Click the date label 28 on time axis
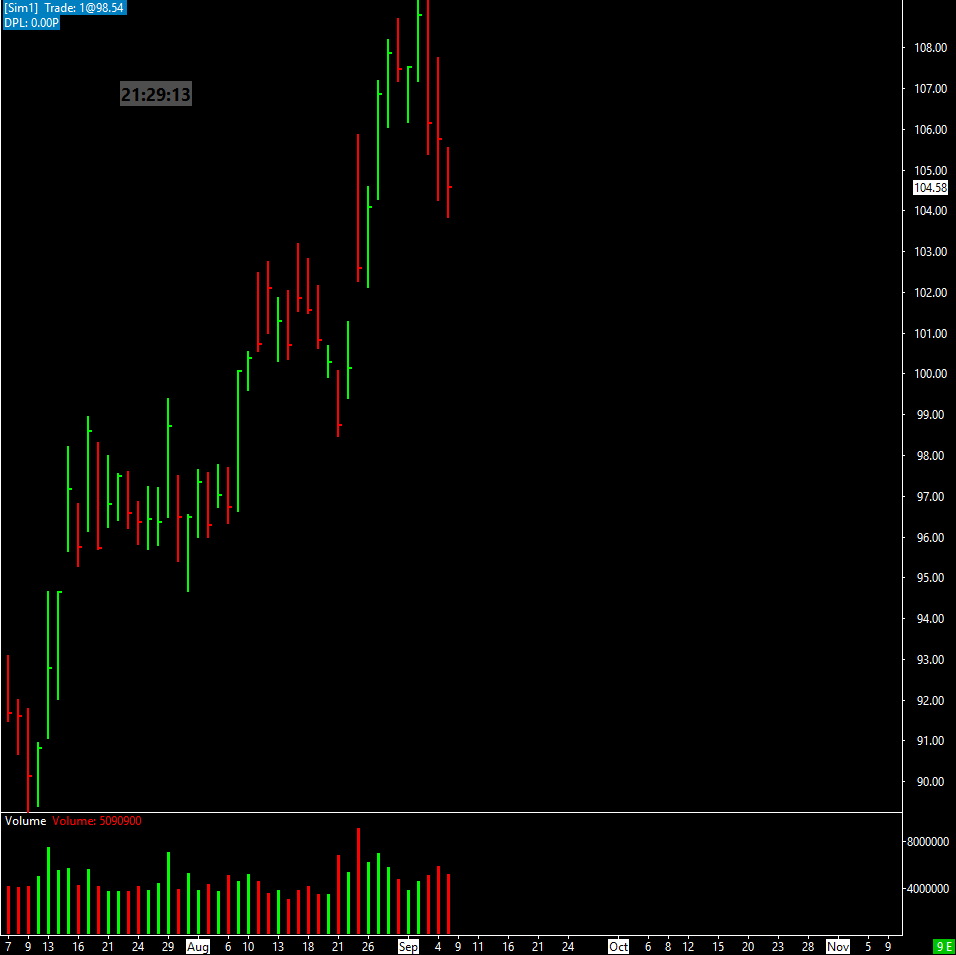The image size is (956, 955). tap(808, 947)
